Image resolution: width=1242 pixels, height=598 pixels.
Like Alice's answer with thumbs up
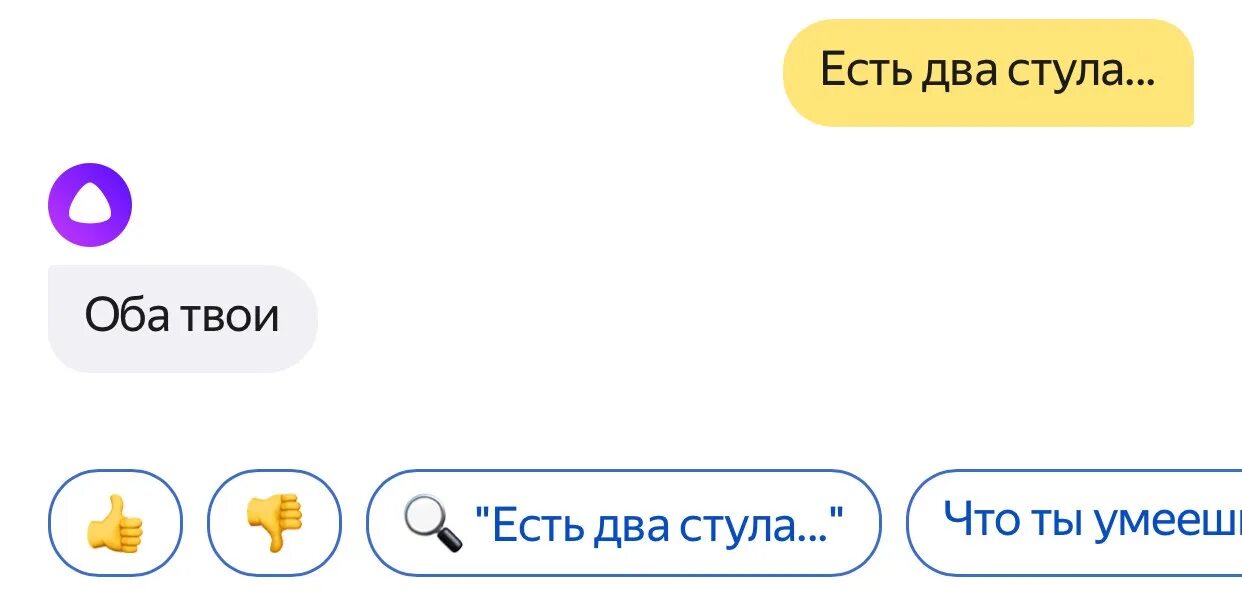click(115, 523)
